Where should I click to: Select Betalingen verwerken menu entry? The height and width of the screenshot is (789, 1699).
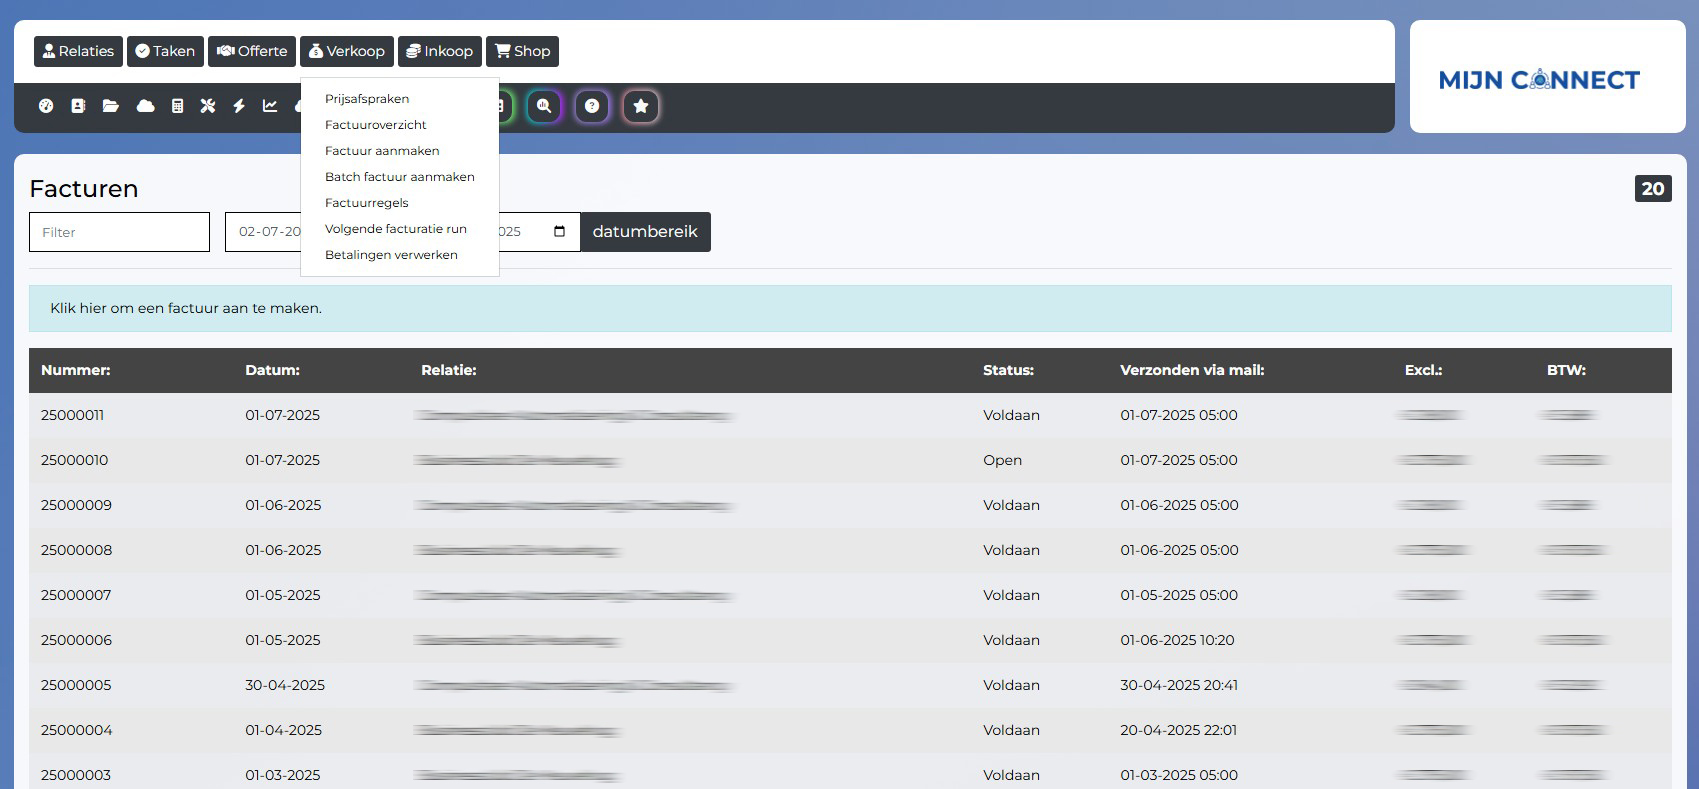click(391, 255)
